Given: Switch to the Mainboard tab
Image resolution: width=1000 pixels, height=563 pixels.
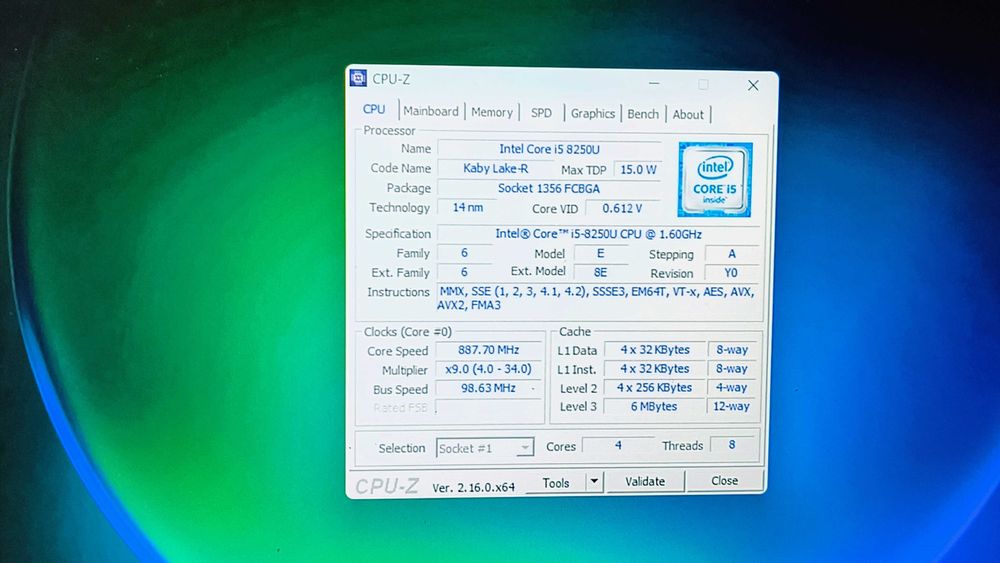Looking at the screenshot, I should [x=431, y=111].
